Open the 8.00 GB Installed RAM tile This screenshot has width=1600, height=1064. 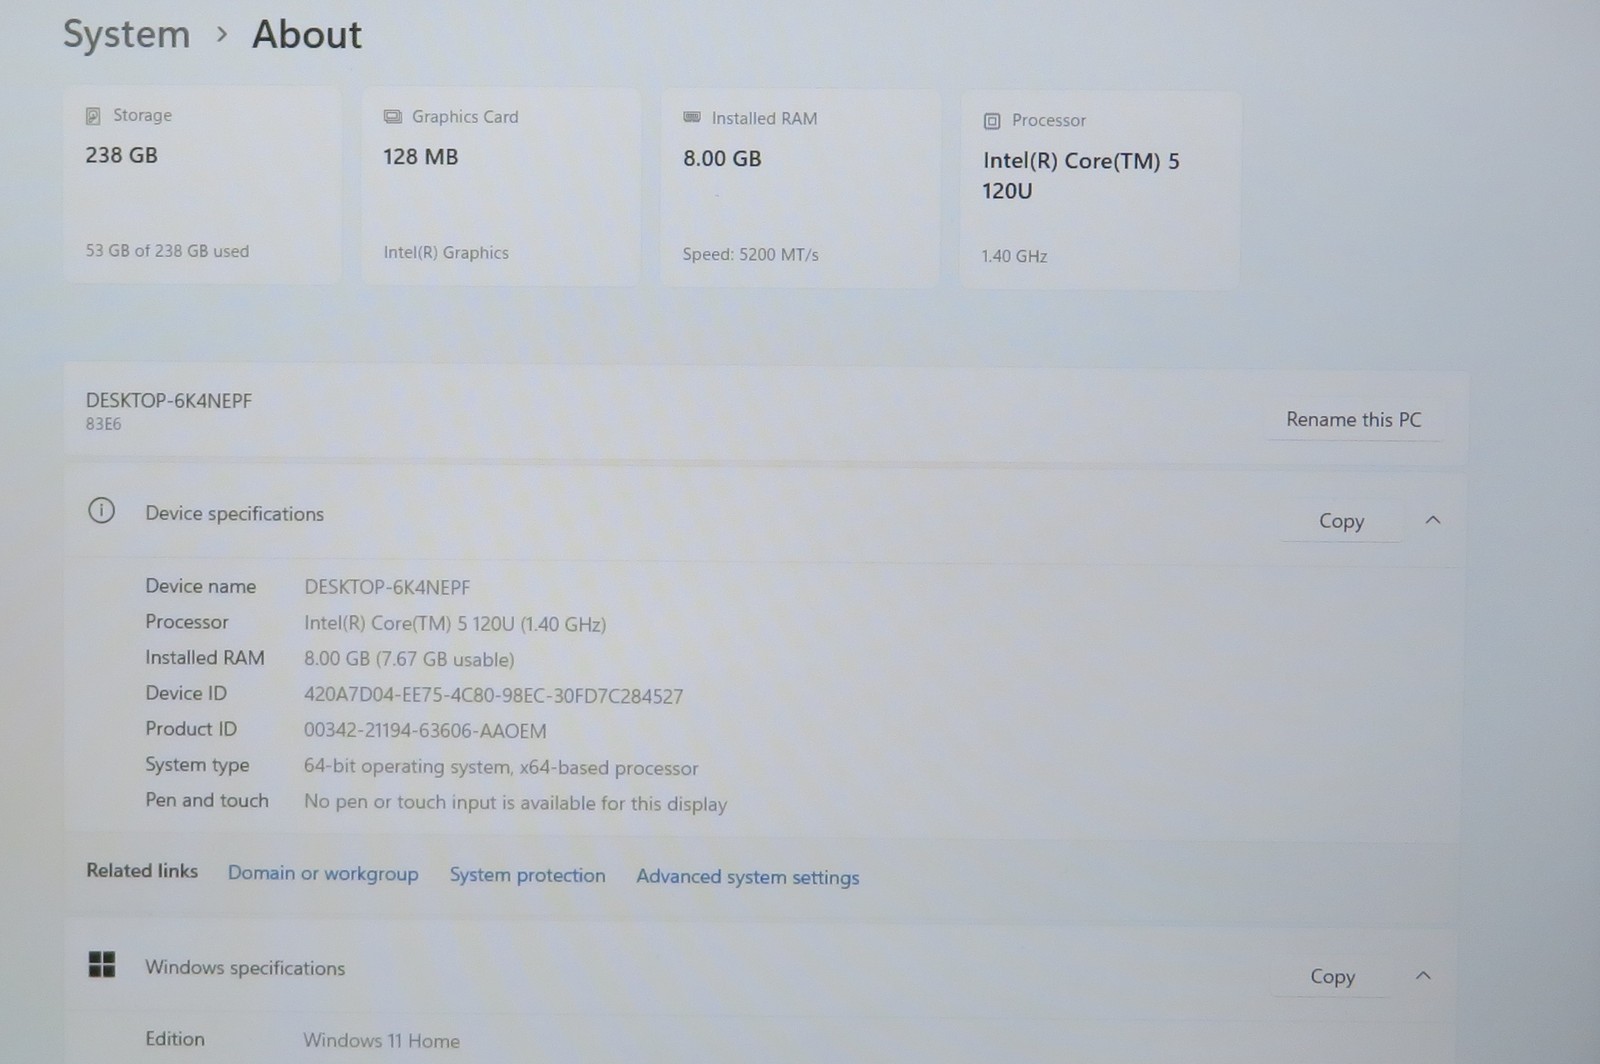pos(800,188)
